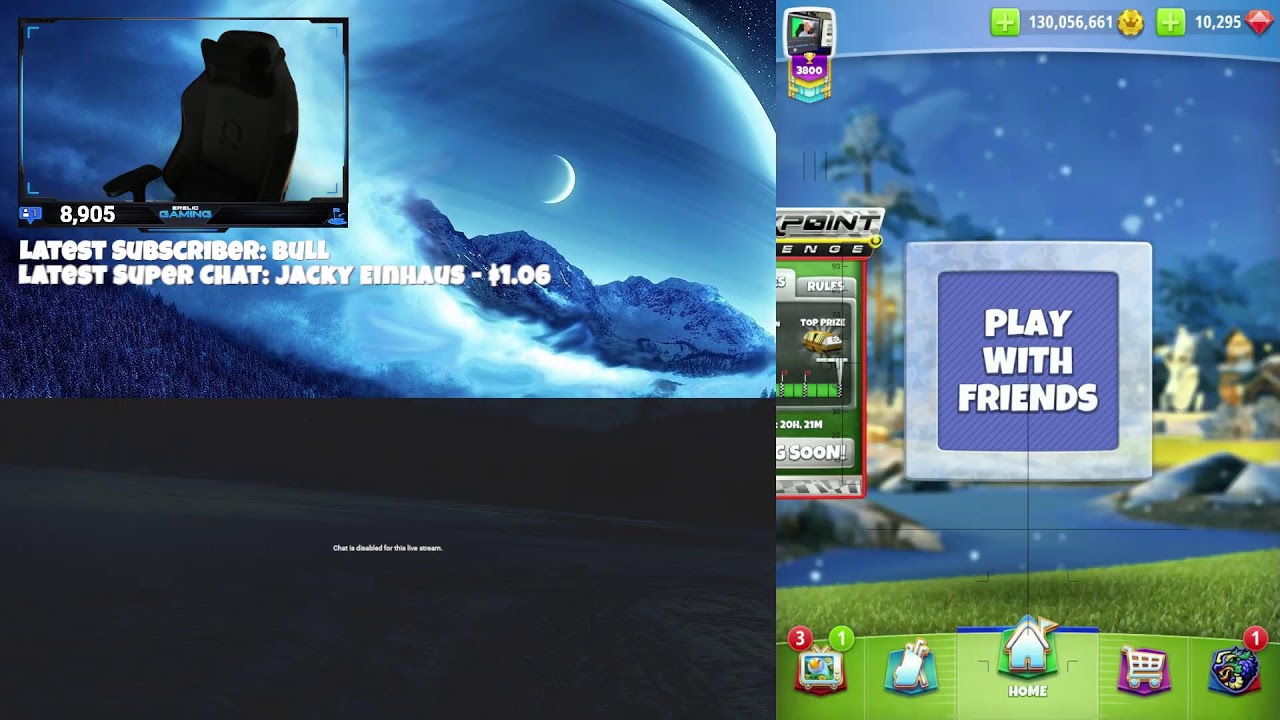
Task: Click the 130,056,661 coin balance
Action: (1070, 22)
